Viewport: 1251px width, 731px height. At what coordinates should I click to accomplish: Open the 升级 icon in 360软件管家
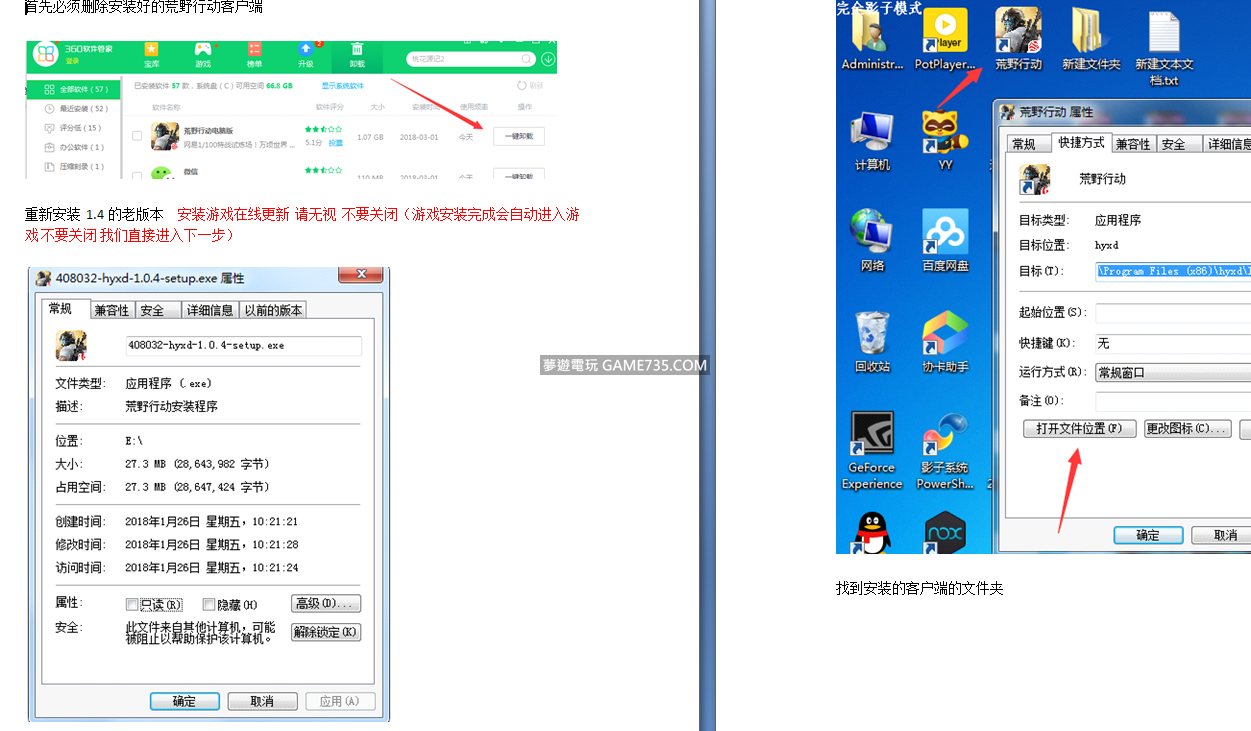tap(306, 49)
